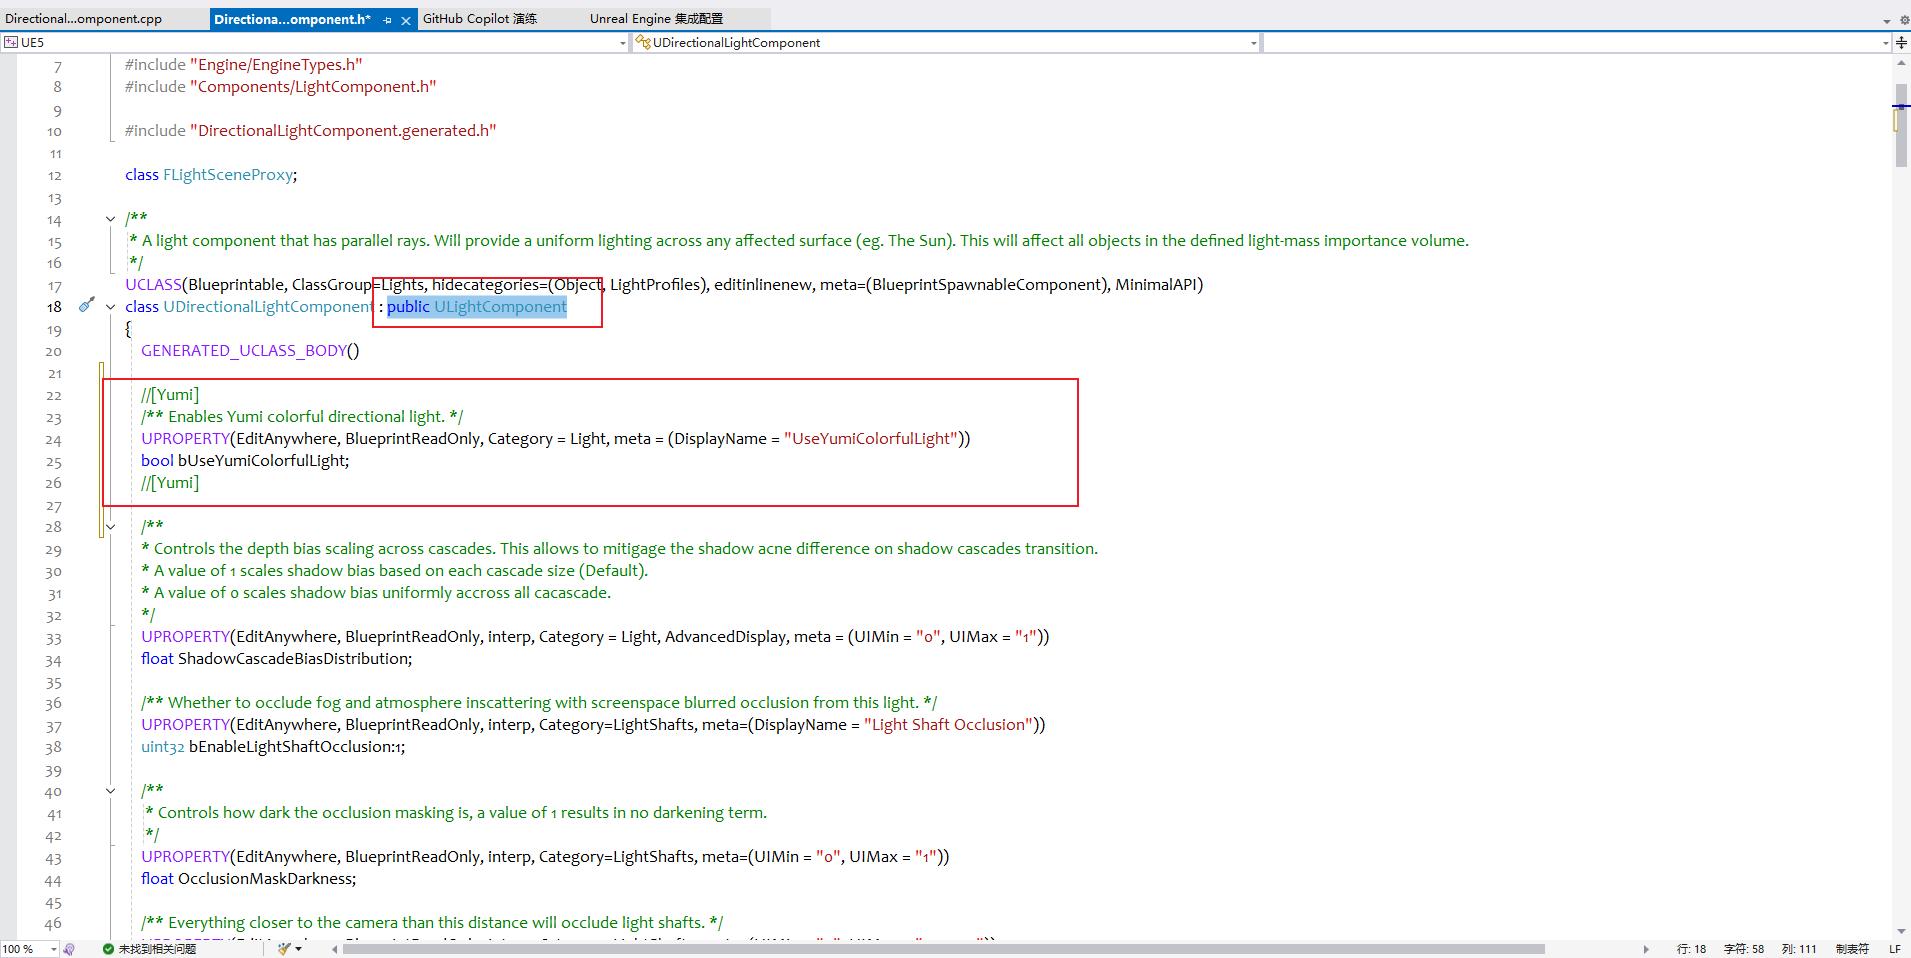Click the quick actions screwdriver icon on line 18

[86, 305]
